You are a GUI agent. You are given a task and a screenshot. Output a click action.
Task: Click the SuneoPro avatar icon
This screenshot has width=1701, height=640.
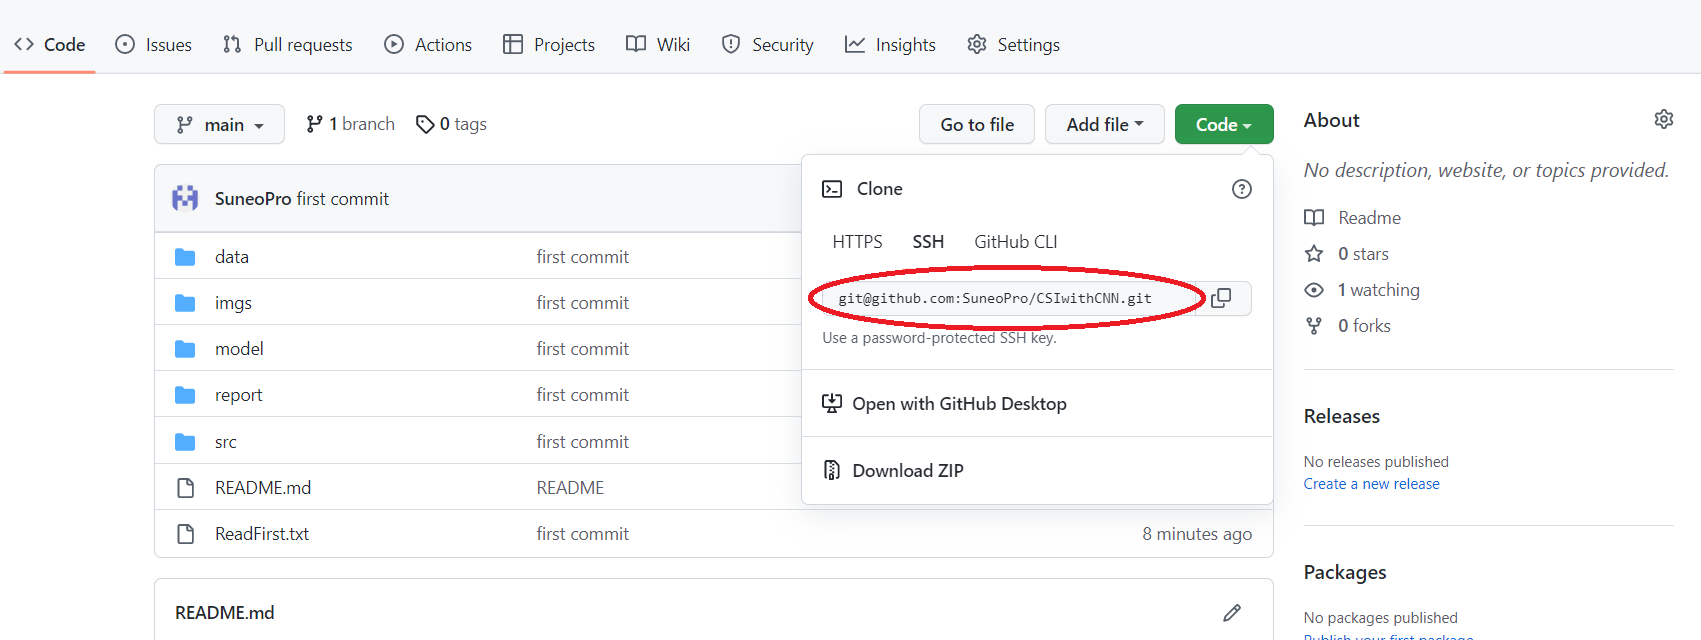(x=185, y=198)
